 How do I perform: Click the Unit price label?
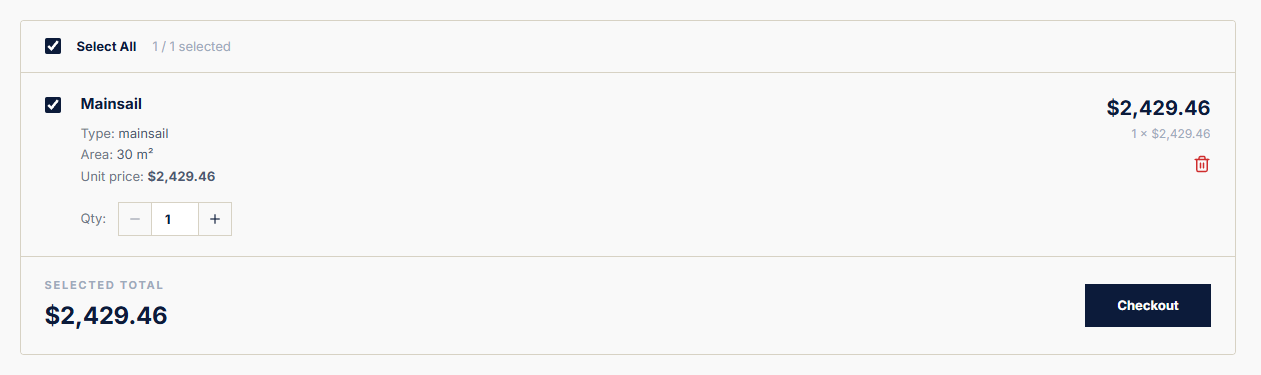click(112, 176)
